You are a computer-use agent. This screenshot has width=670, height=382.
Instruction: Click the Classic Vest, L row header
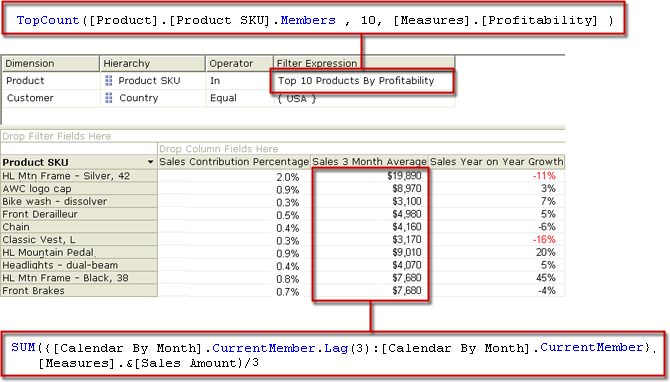[79, 240]
